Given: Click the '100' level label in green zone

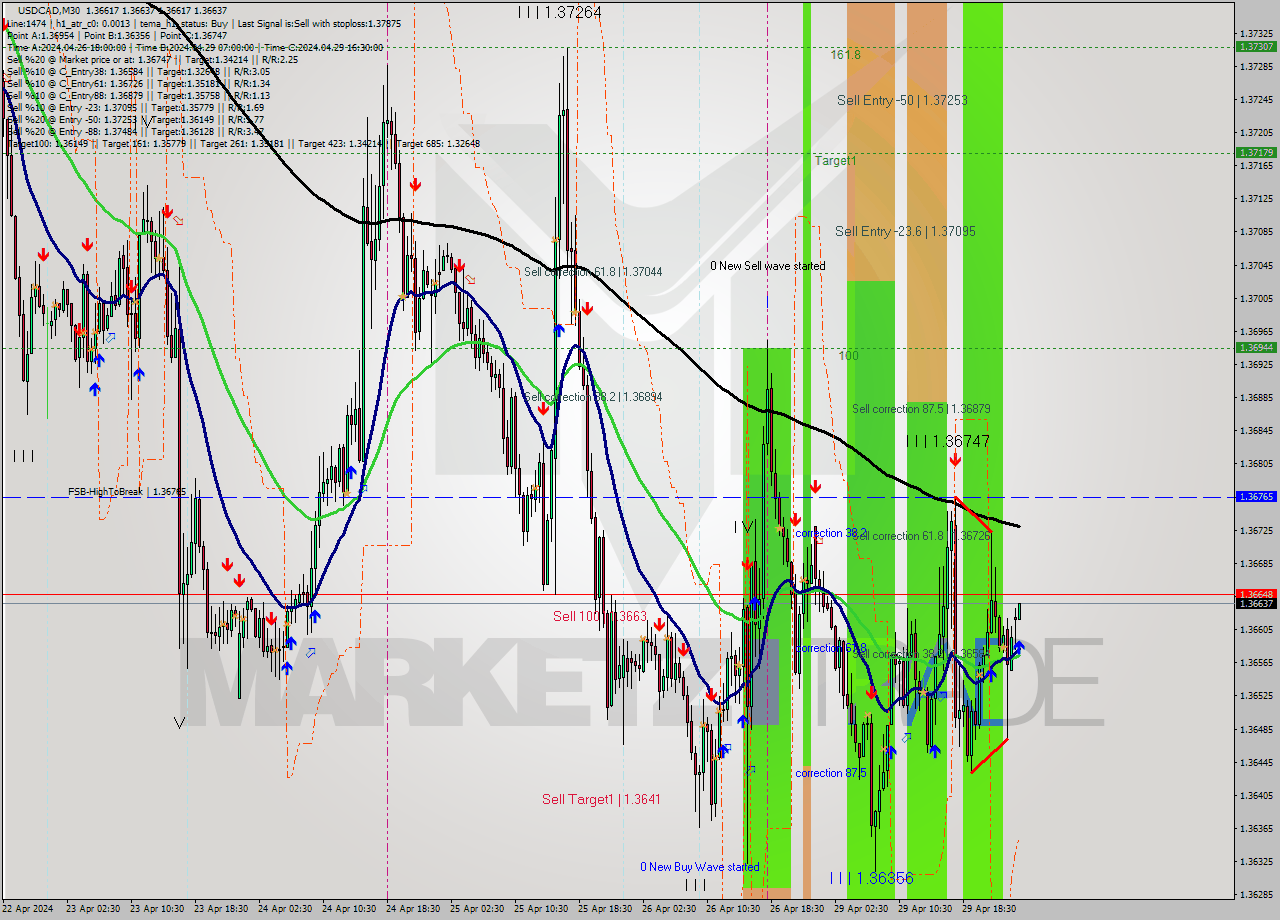Looking at the screenshot, I should tap(848, 355).
